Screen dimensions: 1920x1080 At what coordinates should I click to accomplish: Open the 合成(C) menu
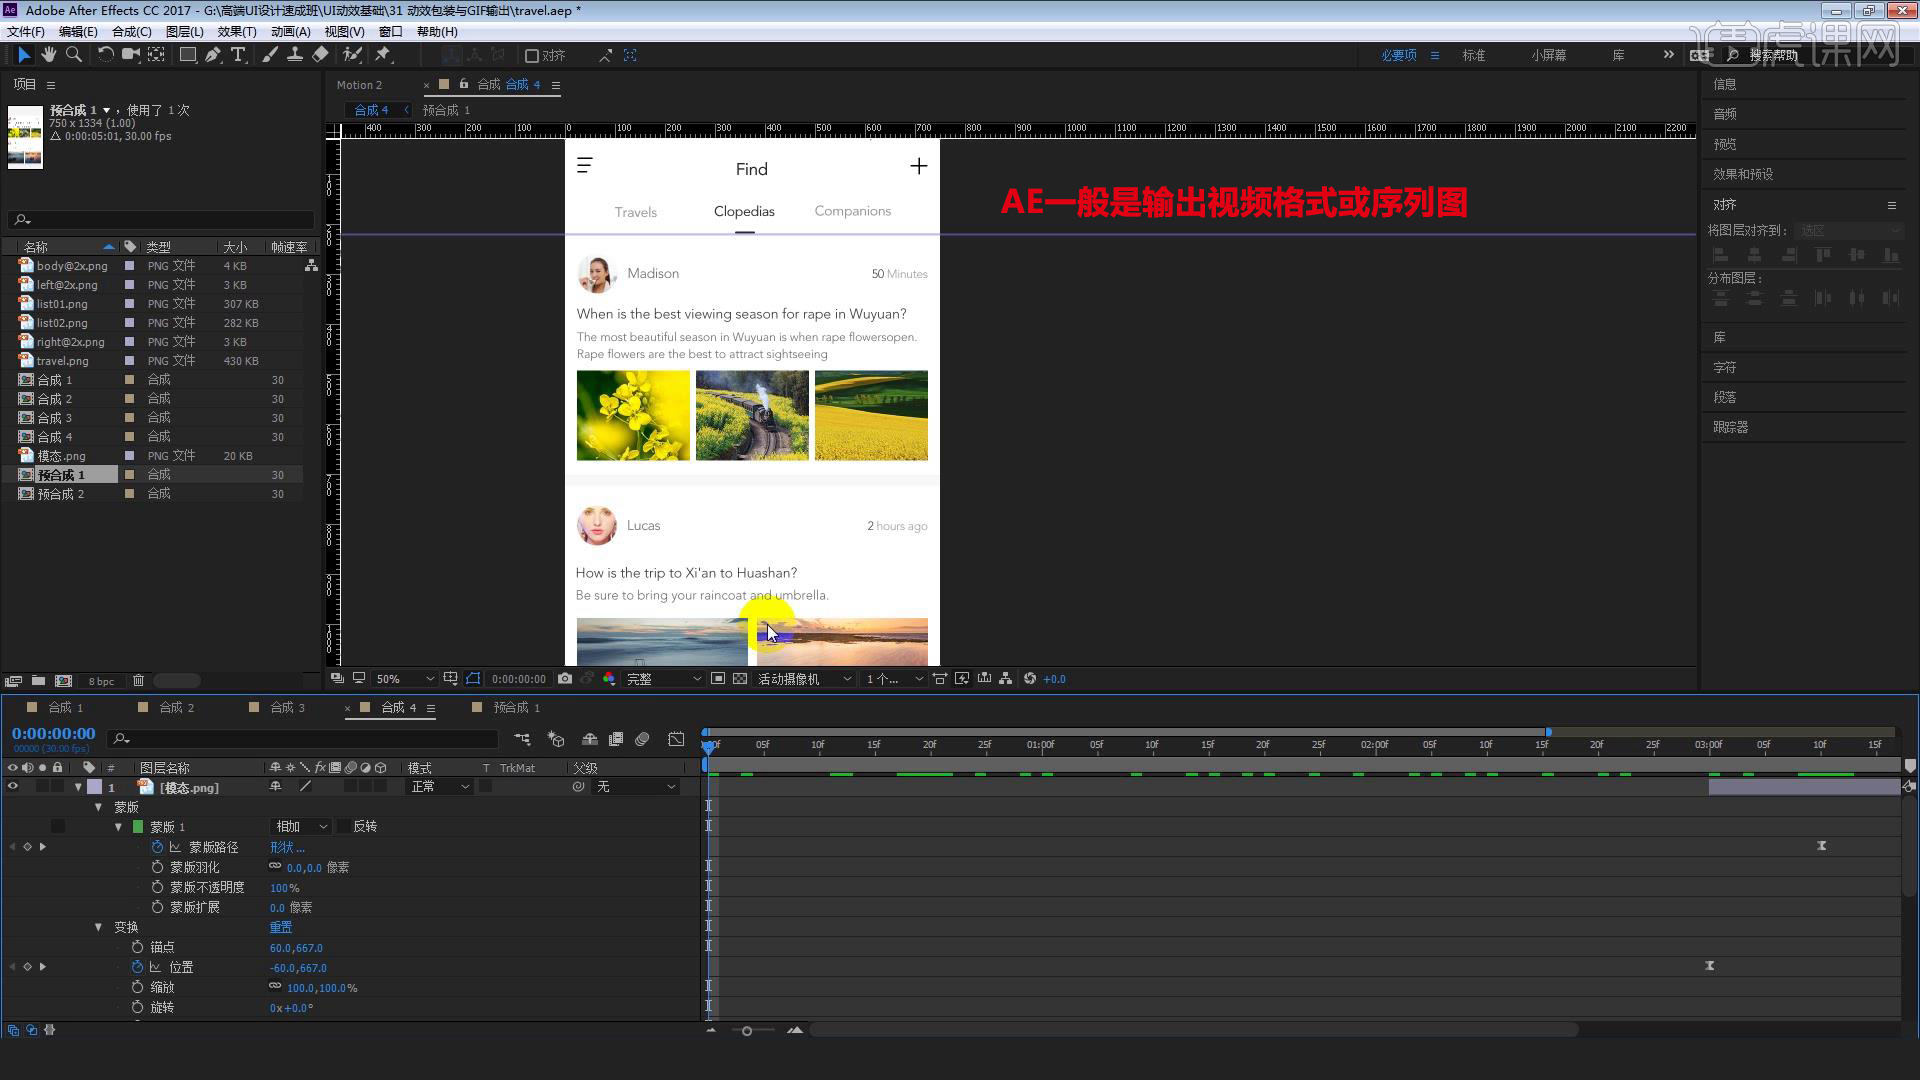(x=130, y=31)
